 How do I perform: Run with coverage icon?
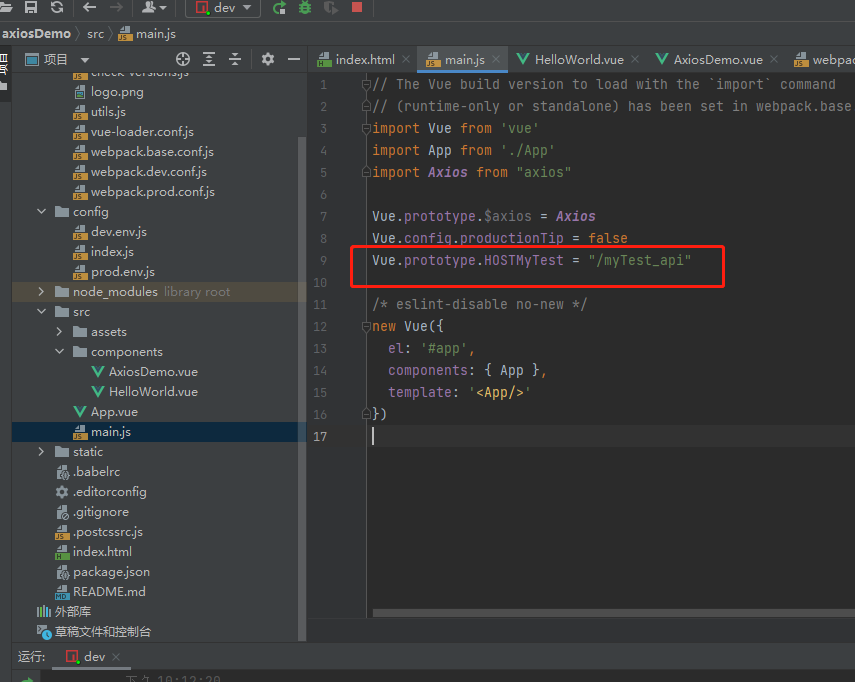coord(331,8)
